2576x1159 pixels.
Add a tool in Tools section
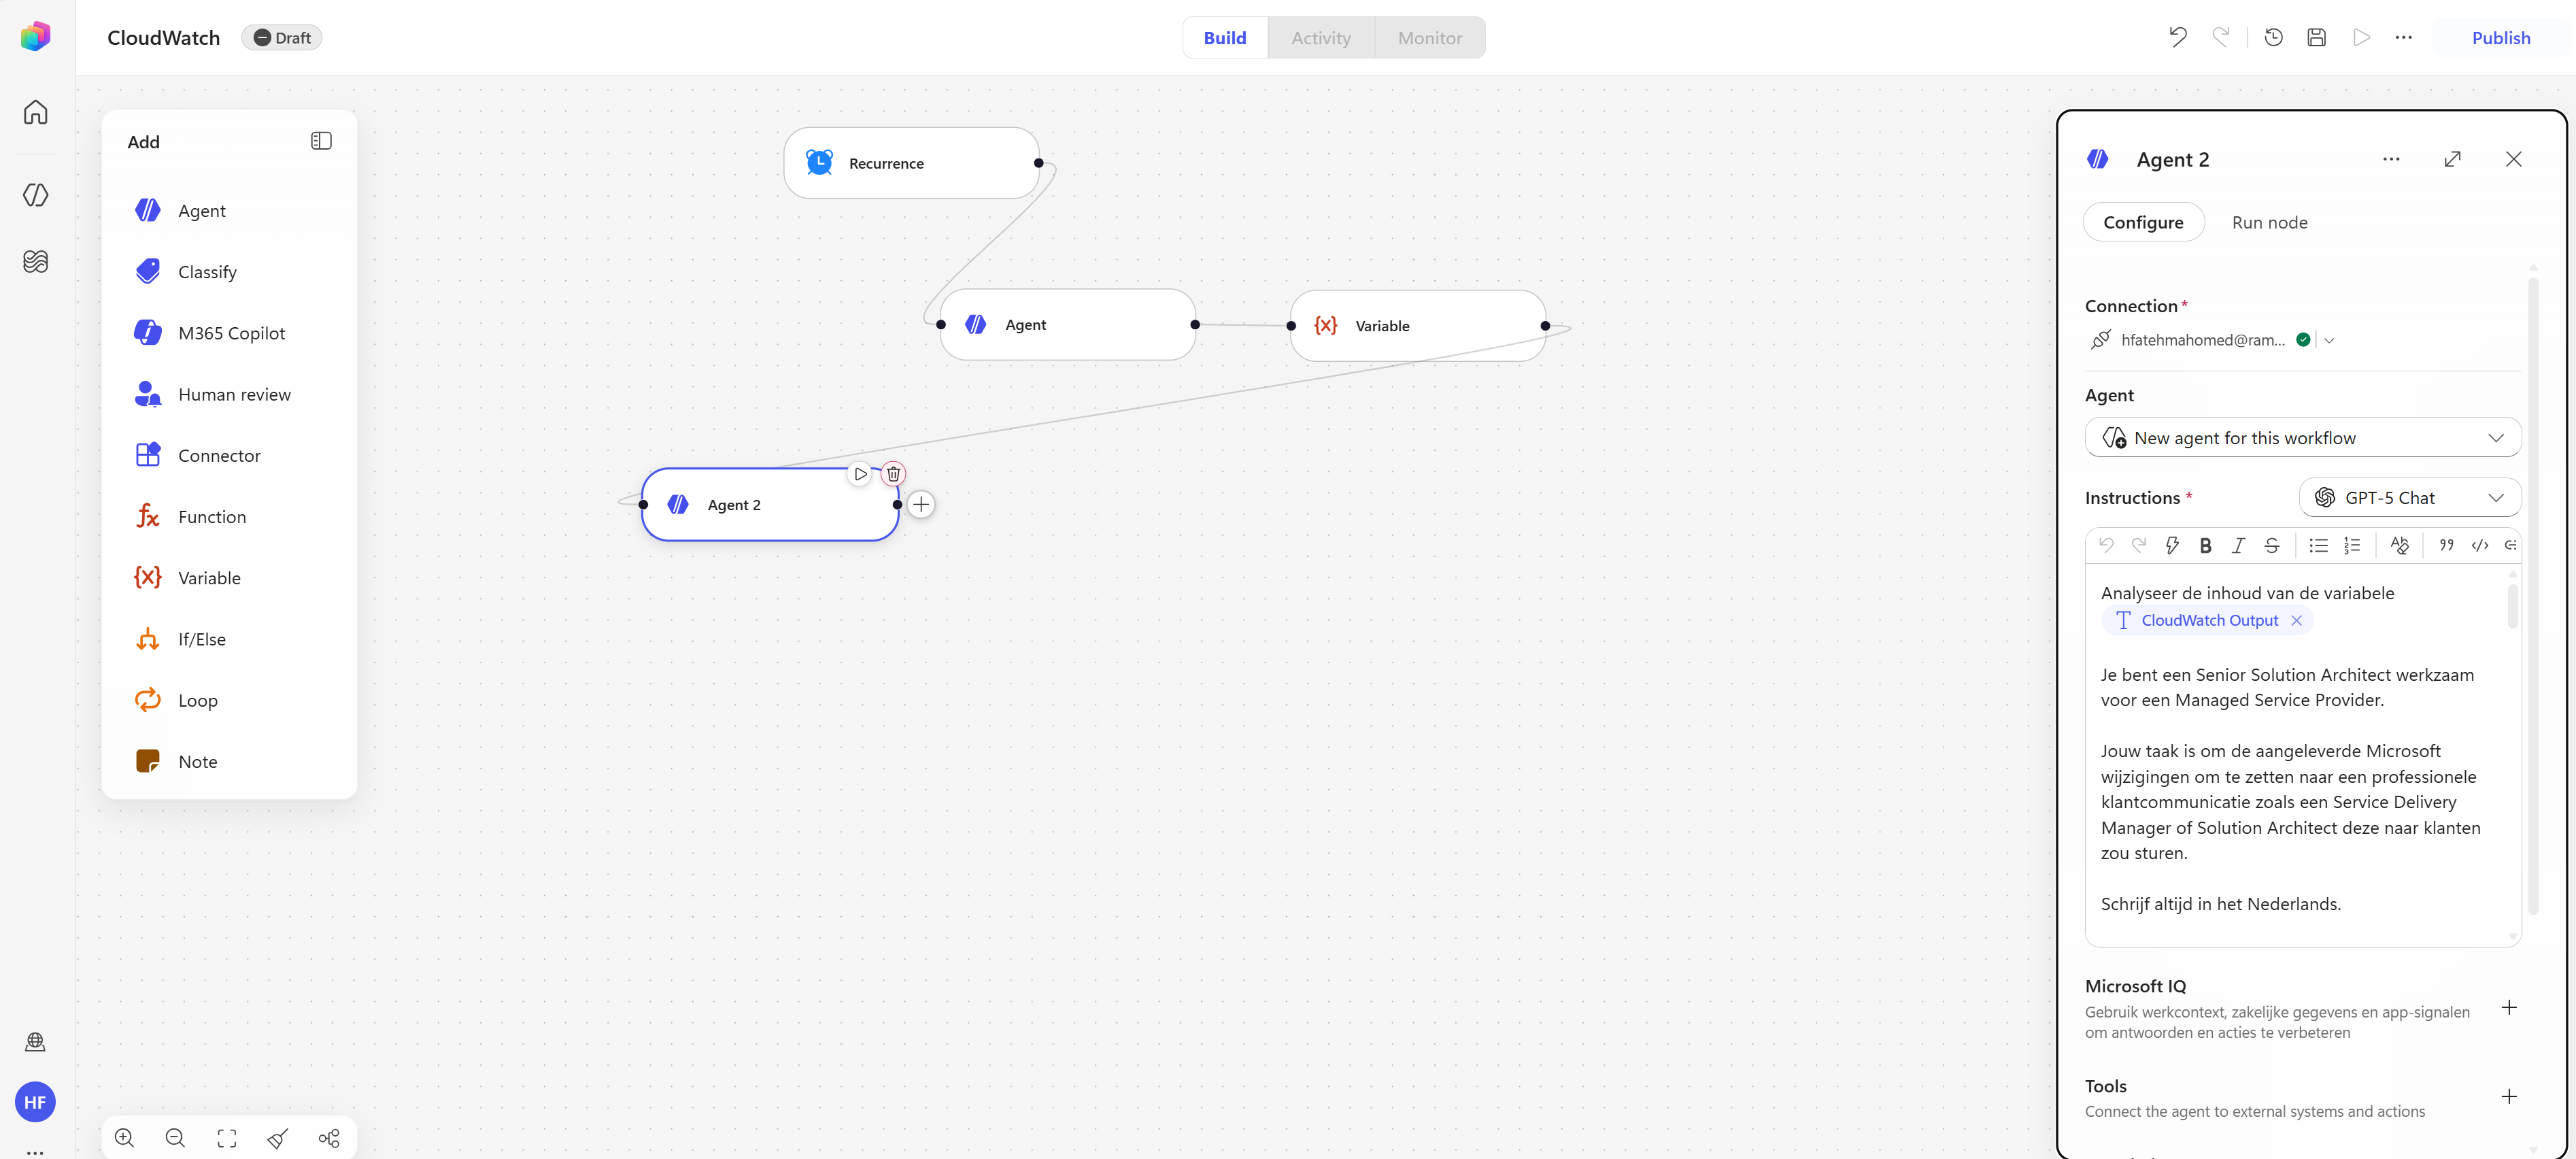[2508, 1097]
